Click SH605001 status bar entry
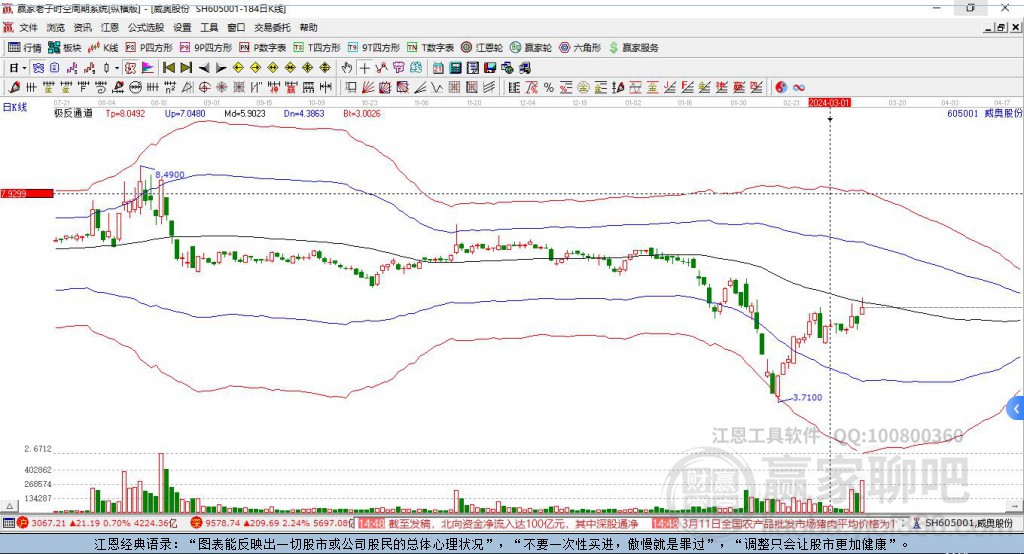The width and height of the screenshot is (1024, 554). pyautogui.click(x=969, y=523)
